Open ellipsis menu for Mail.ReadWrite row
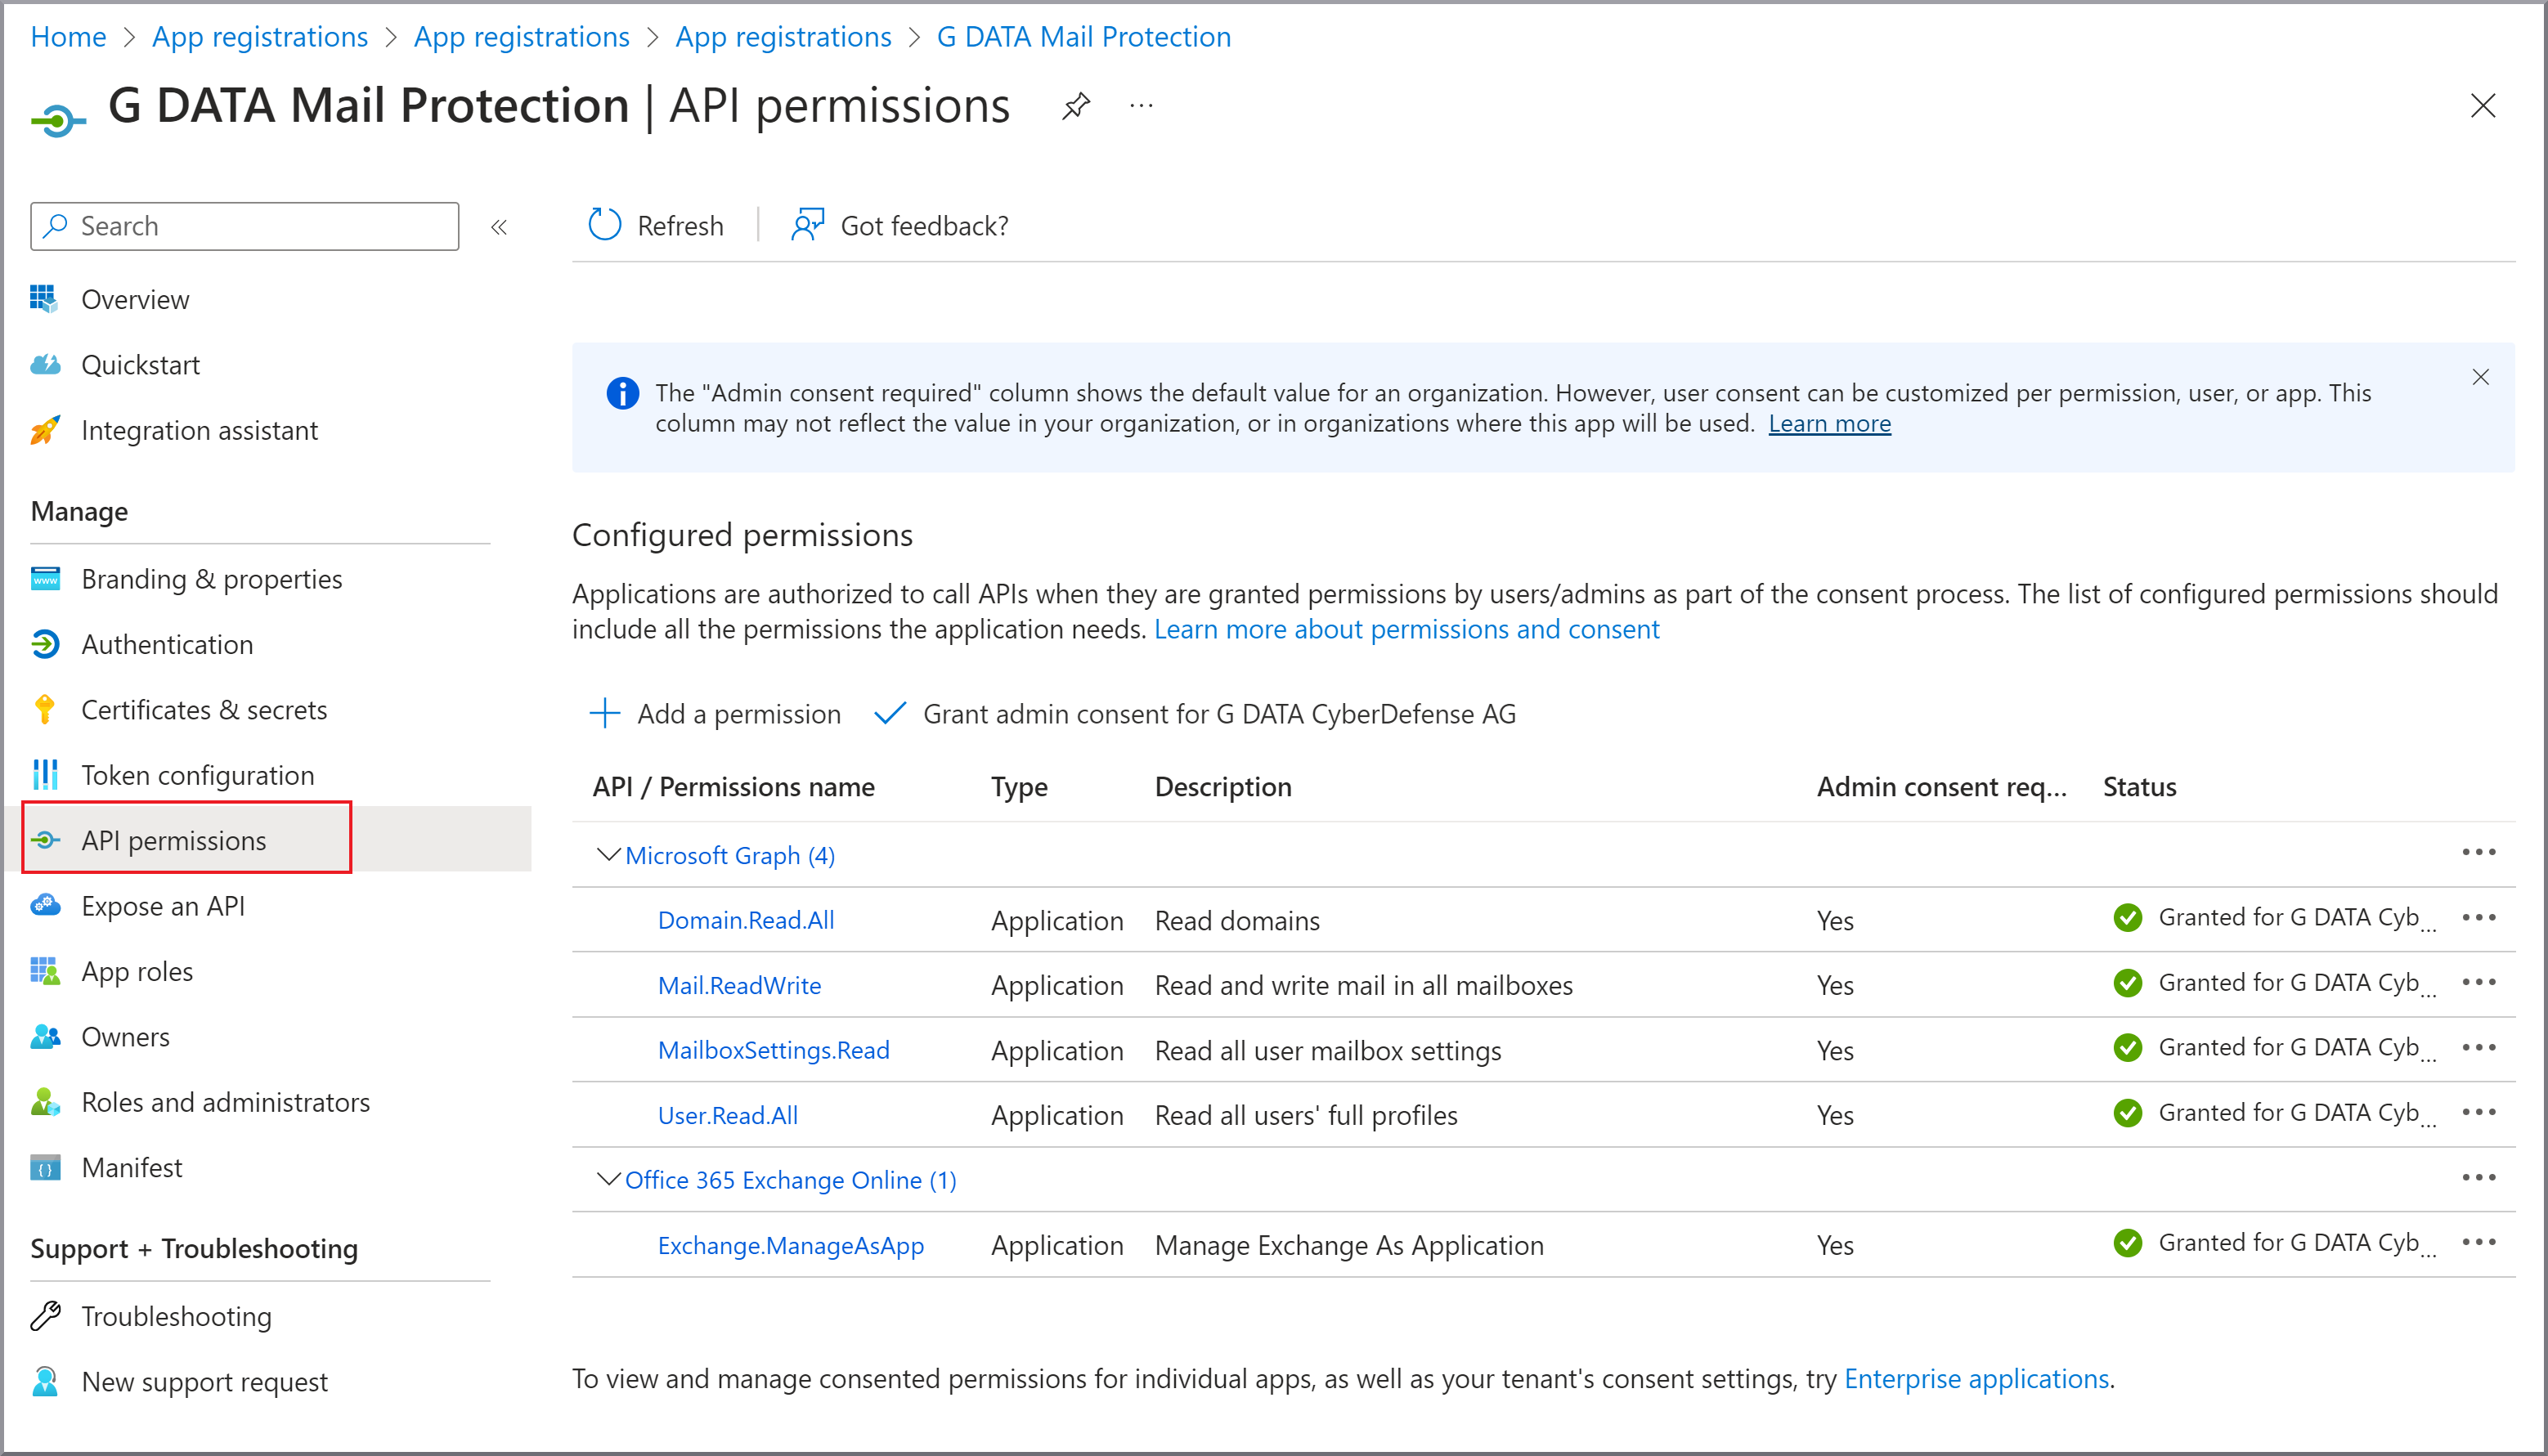 2478,982
